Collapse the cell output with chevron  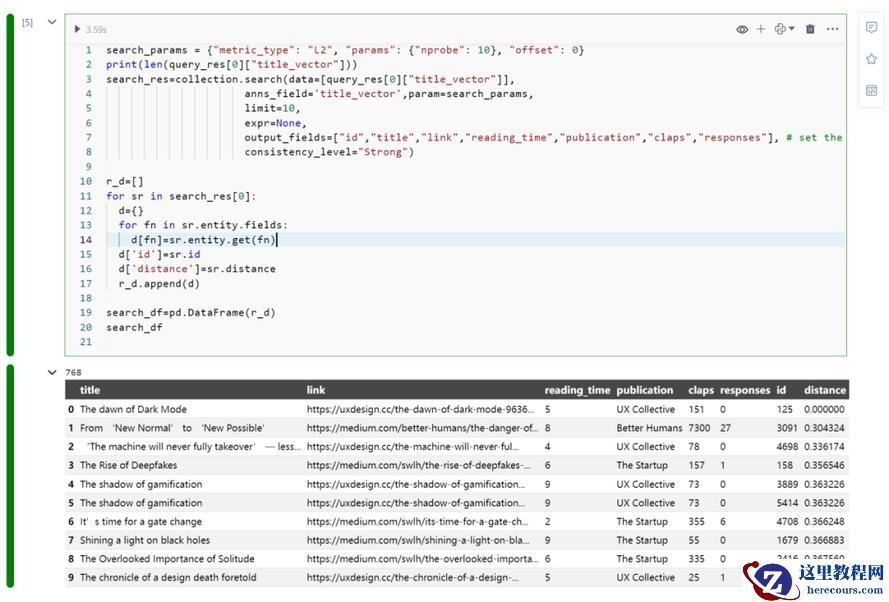click(x=53, y=372)
